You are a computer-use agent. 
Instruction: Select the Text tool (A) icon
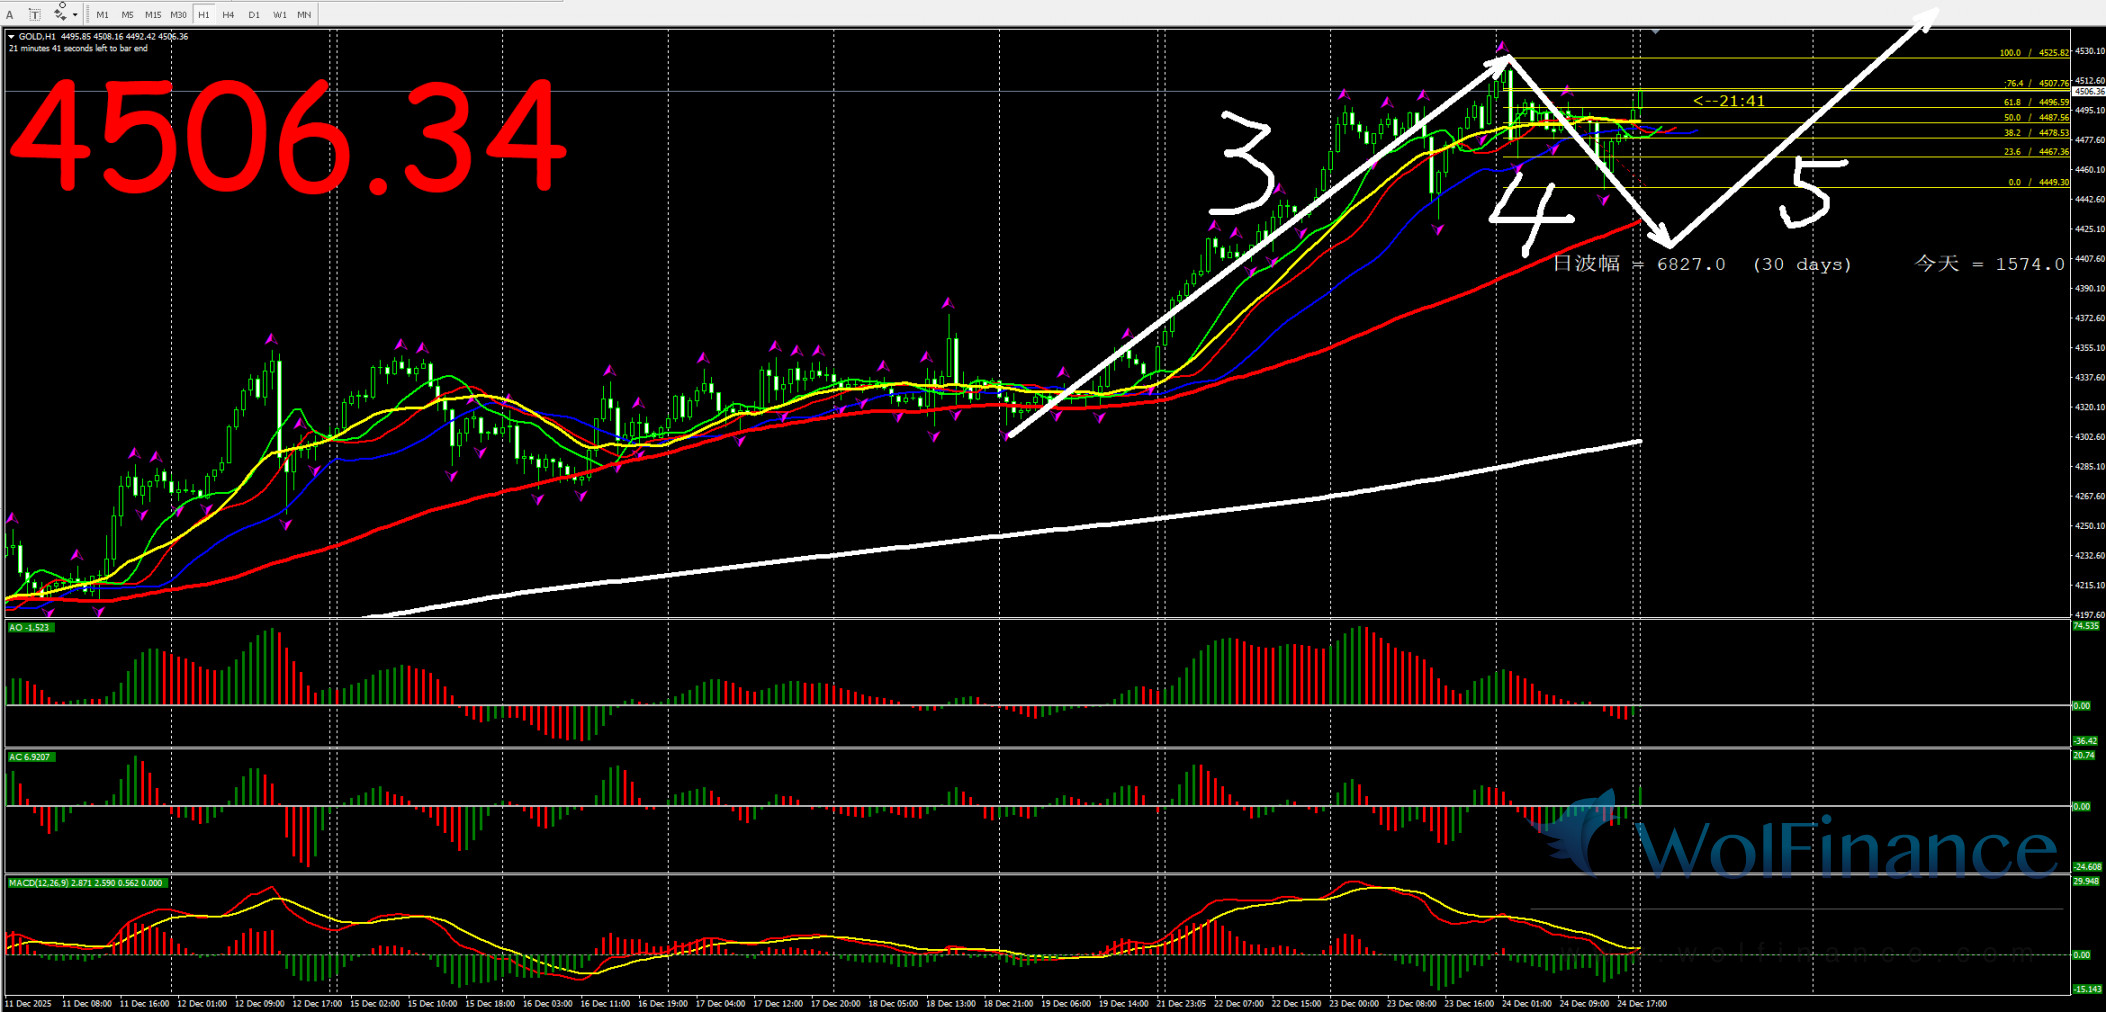tap(10, 15)
